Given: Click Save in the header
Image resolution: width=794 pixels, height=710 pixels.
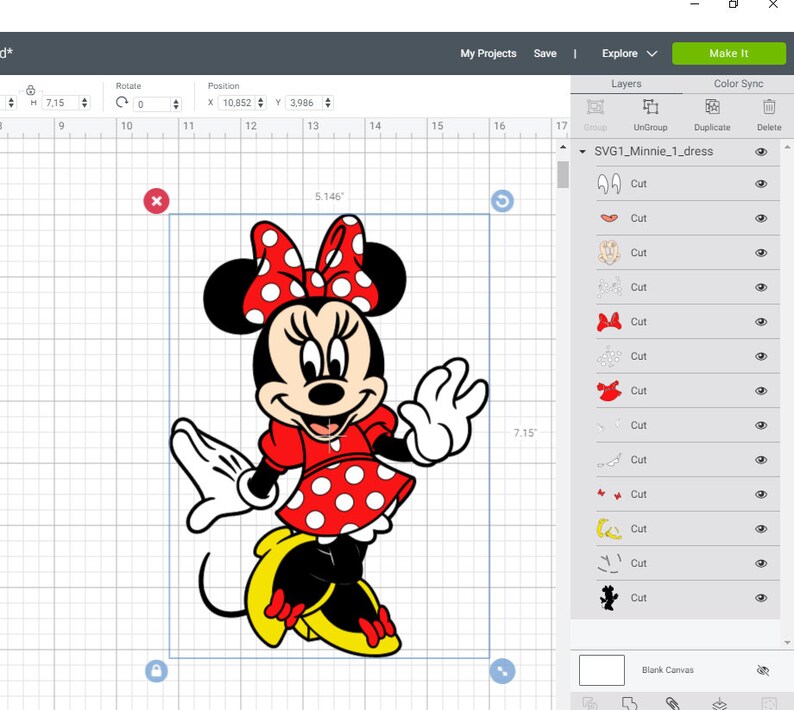Looking at the screenshot, I should 545,53.
